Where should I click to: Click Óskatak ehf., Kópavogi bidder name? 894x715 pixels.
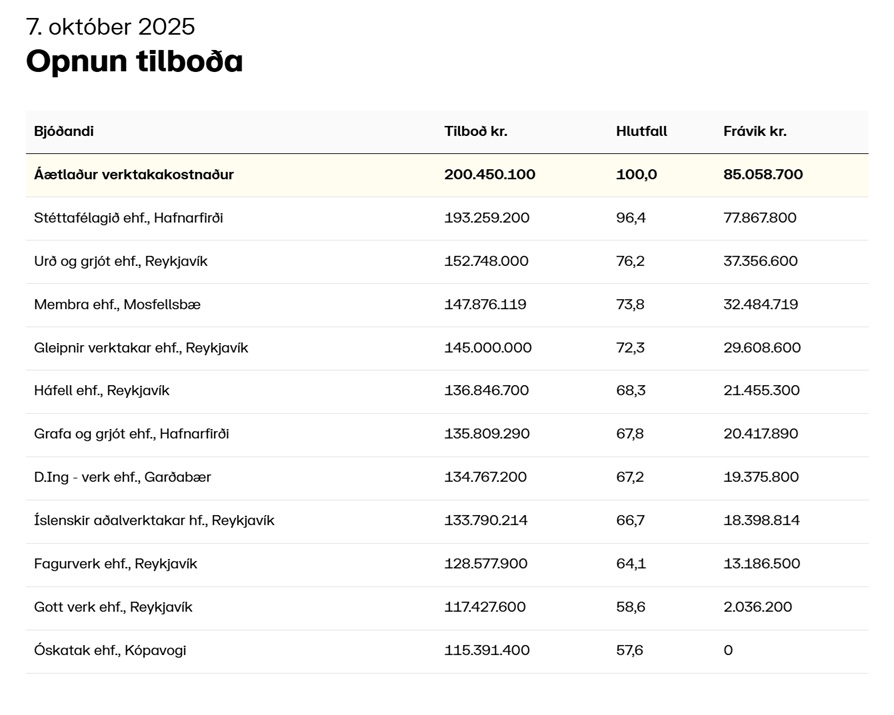coord(110,650)
